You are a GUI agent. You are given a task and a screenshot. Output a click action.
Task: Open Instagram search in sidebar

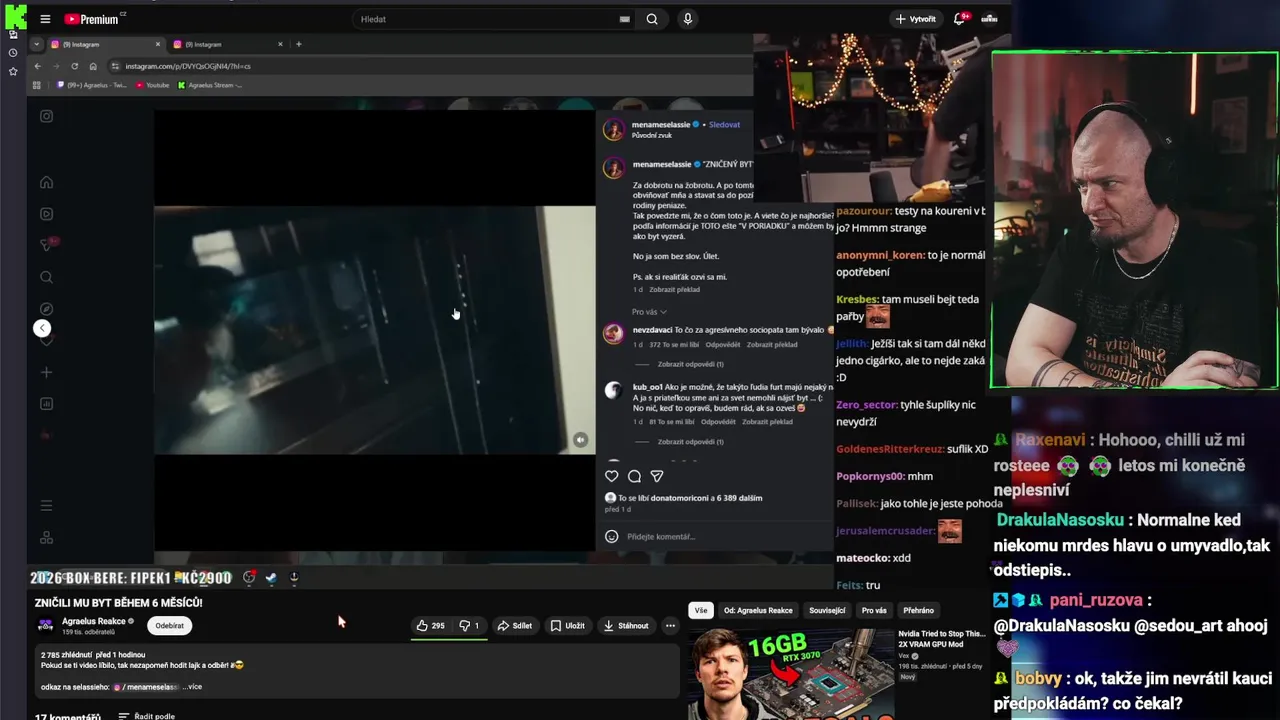pos(46,277)
